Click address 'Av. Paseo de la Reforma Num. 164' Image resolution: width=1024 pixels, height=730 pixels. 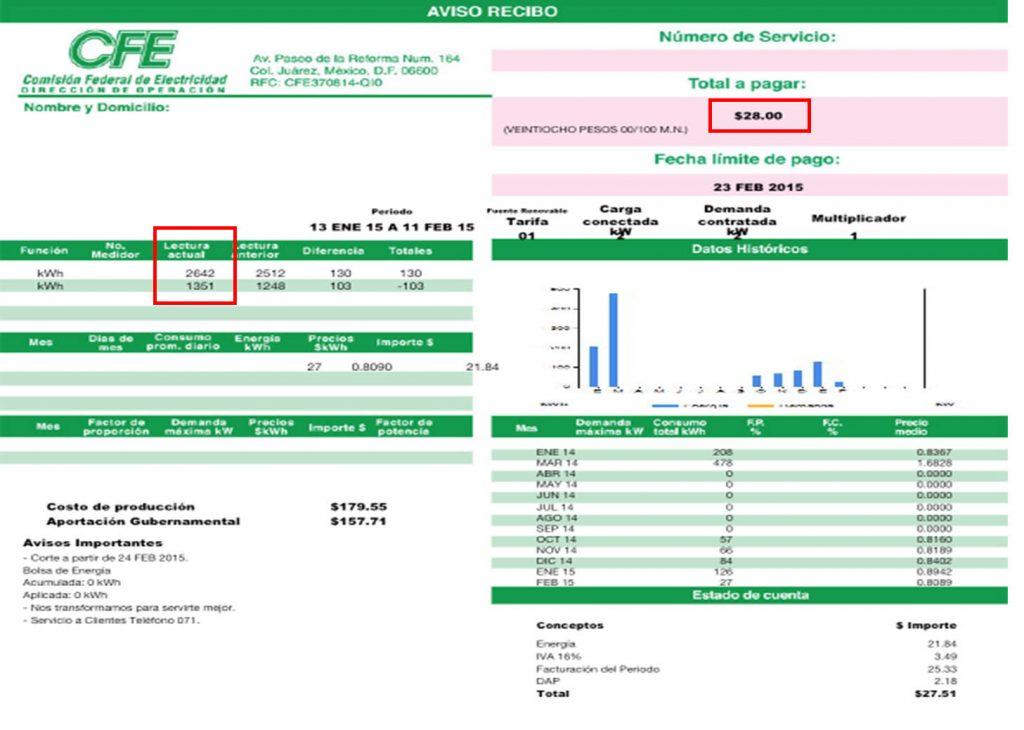[x=356, y=59]
